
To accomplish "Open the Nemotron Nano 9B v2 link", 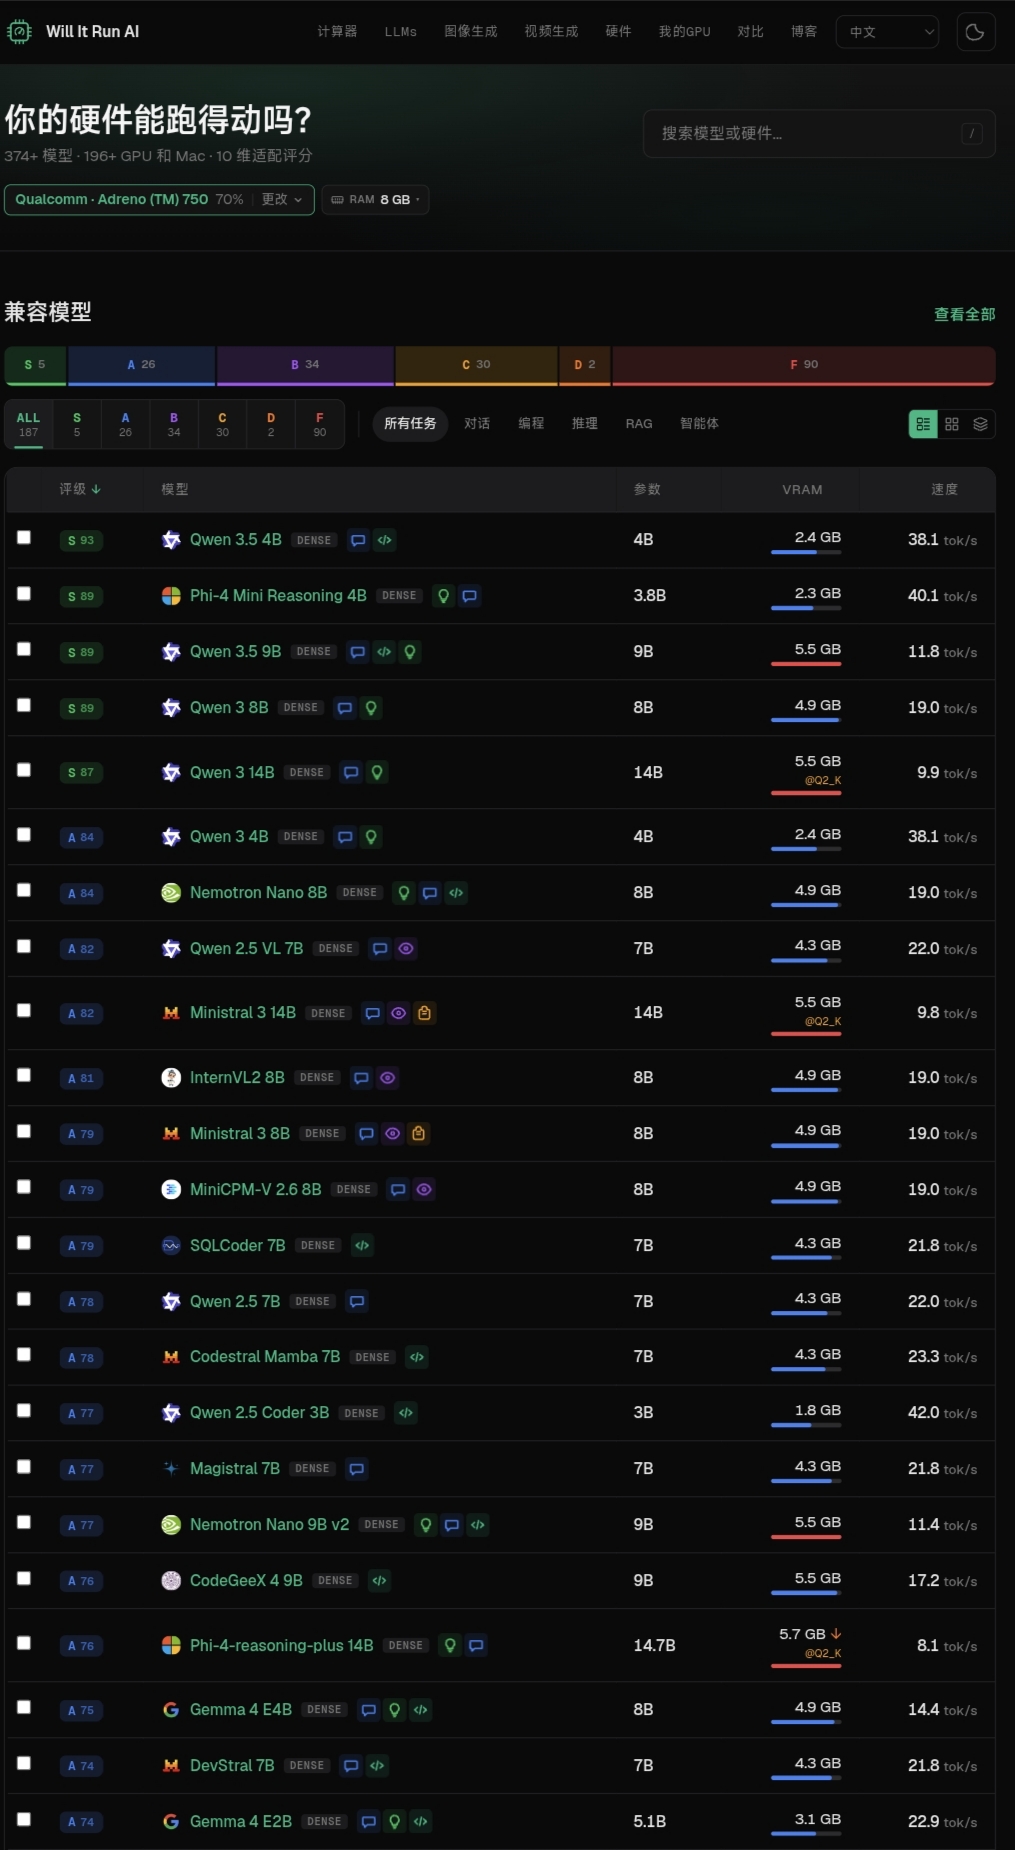I will (x=269, y=1525).
